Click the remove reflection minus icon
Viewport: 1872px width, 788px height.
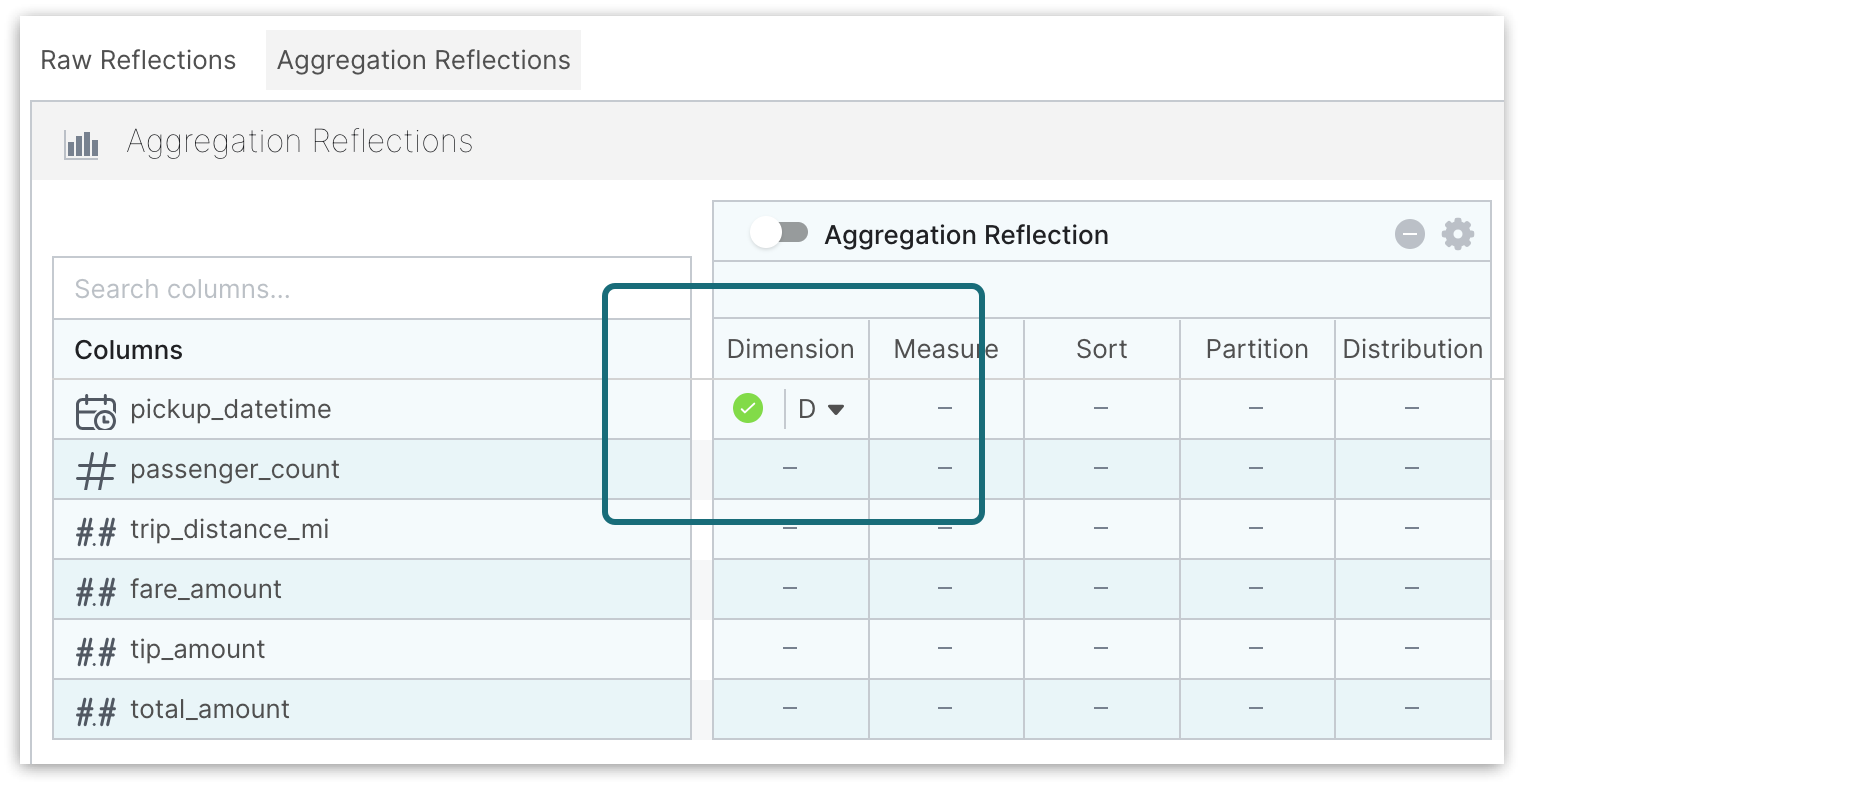coord(1409,234)
